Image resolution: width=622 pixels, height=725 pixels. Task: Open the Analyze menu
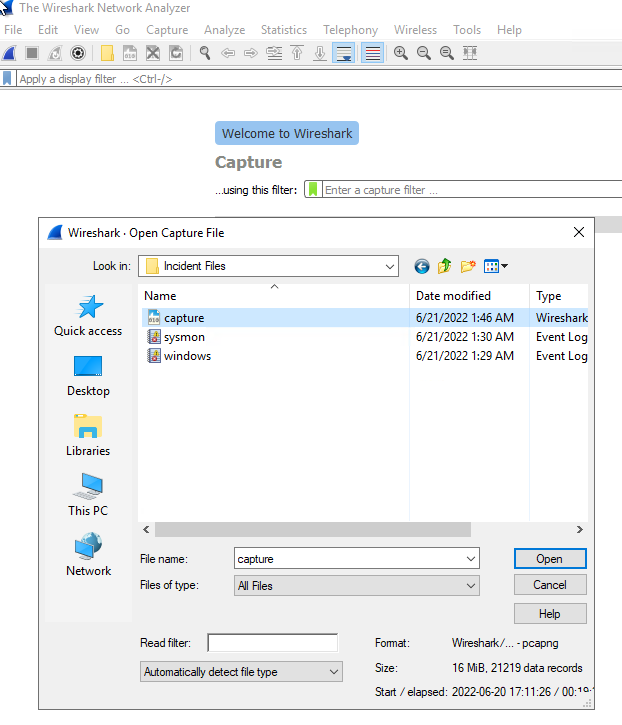[x=224, y=30]
